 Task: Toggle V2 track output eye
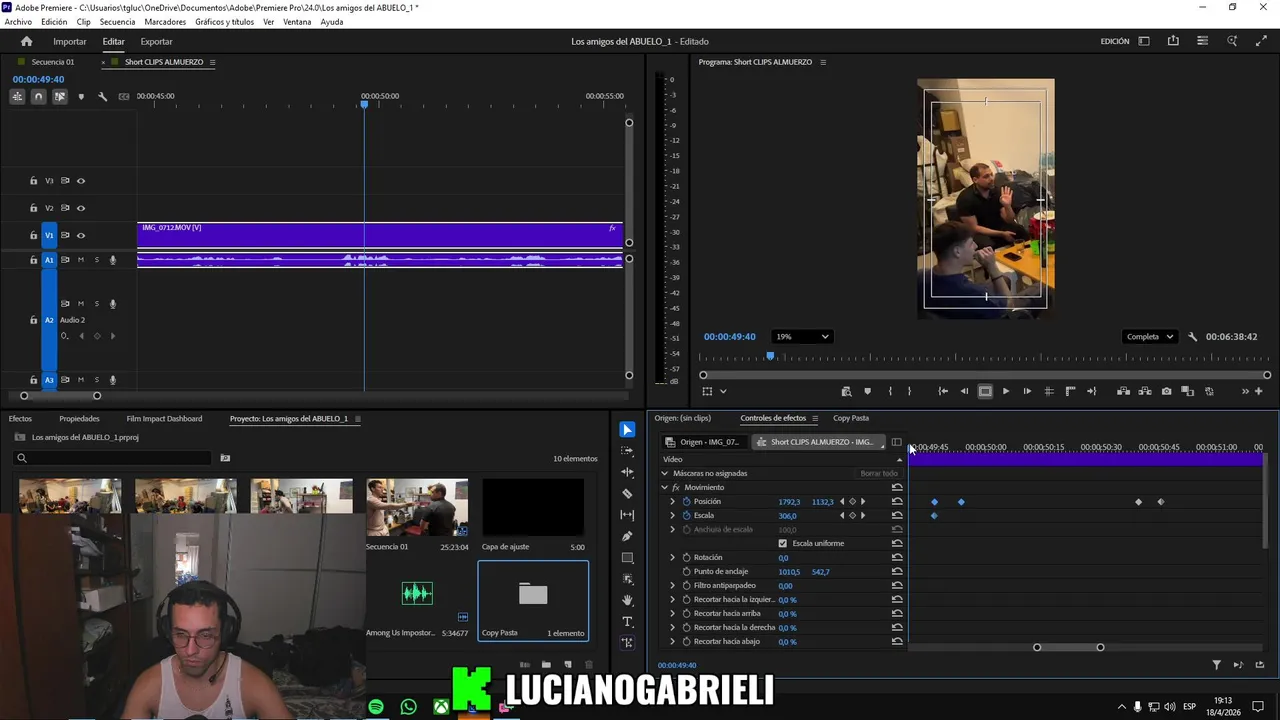tap(81, 208)
